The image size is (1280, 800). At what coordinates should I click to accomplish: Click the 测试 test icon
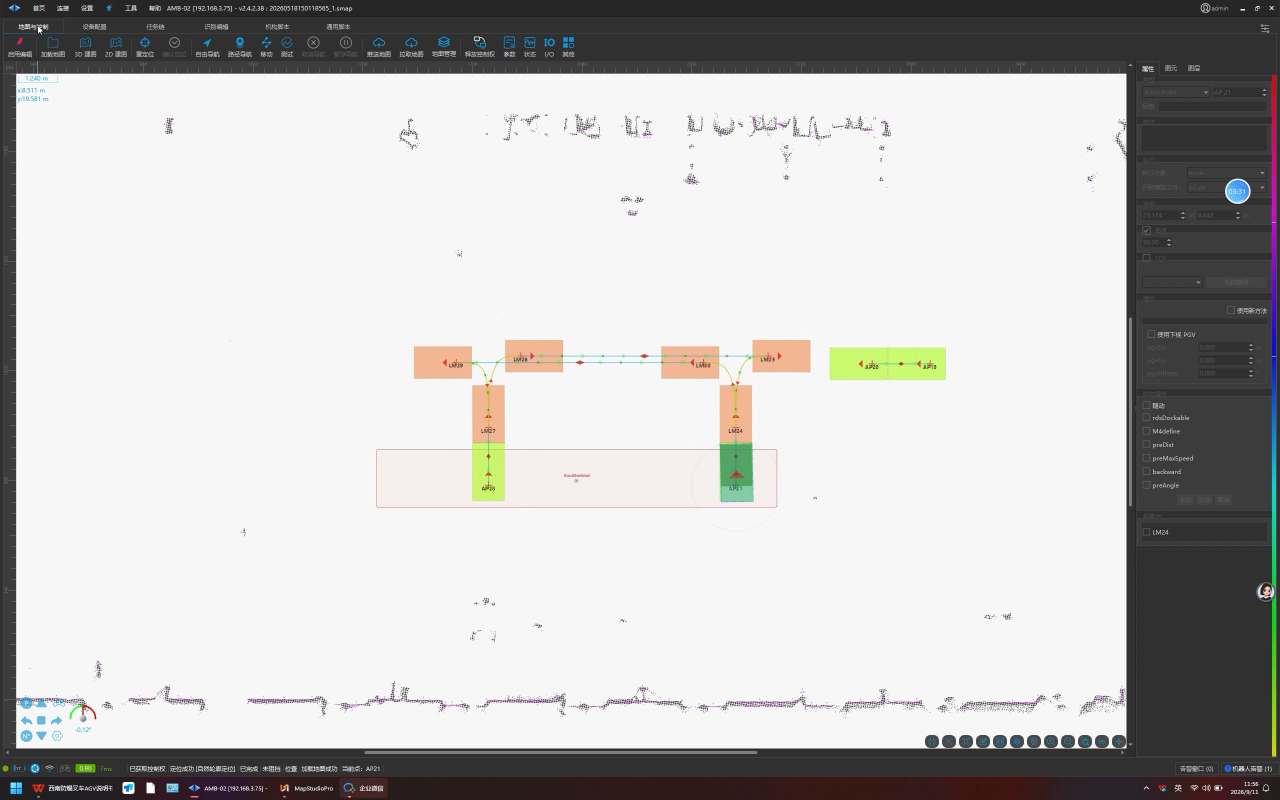pos(287,43)
